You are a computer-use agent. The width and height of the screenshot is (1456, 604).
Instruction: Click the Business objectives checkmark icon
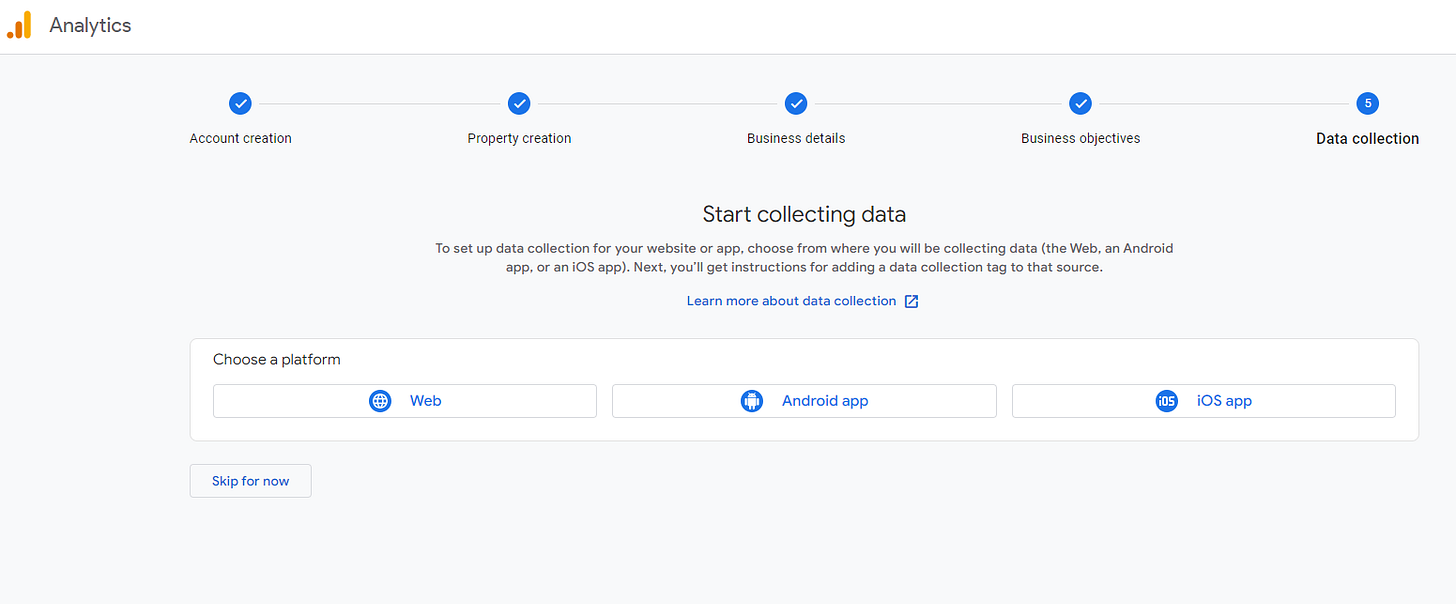1081,103
